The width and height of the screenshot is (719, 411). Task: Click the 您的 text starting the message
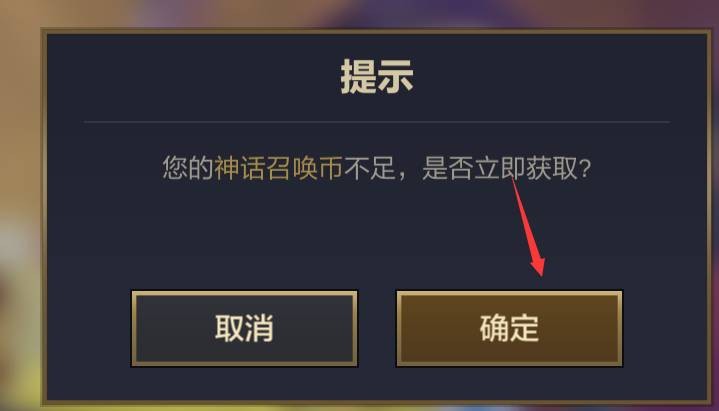point(188,168)
